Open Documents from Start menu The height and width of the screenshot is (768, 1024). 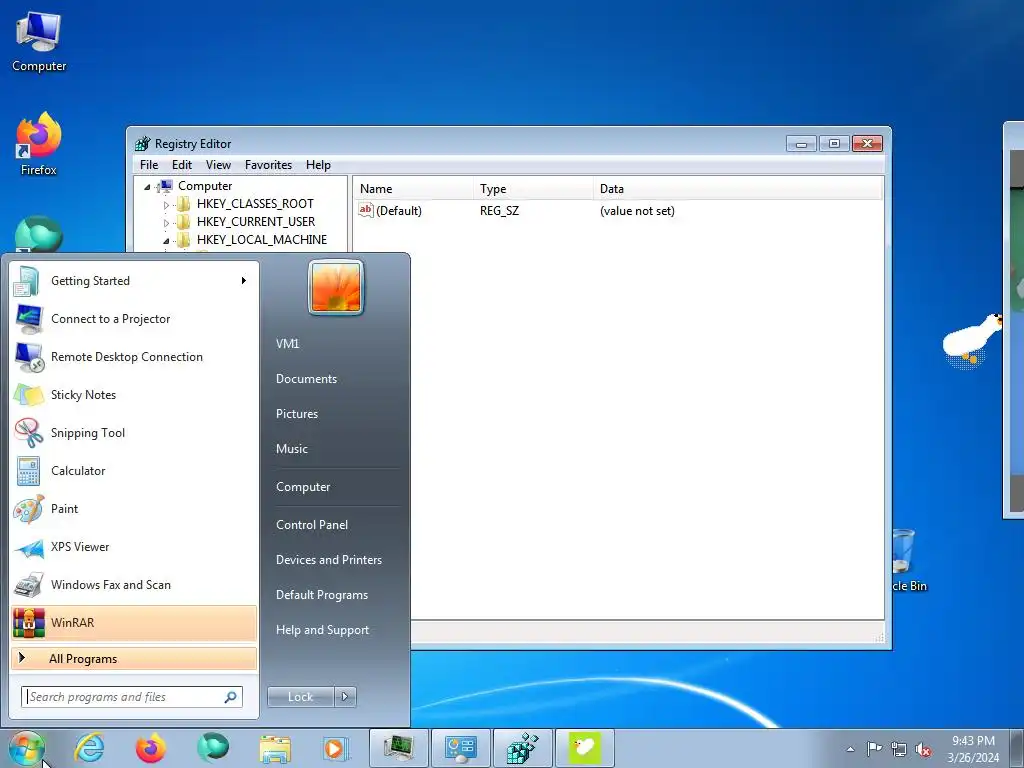coord(306,379)
